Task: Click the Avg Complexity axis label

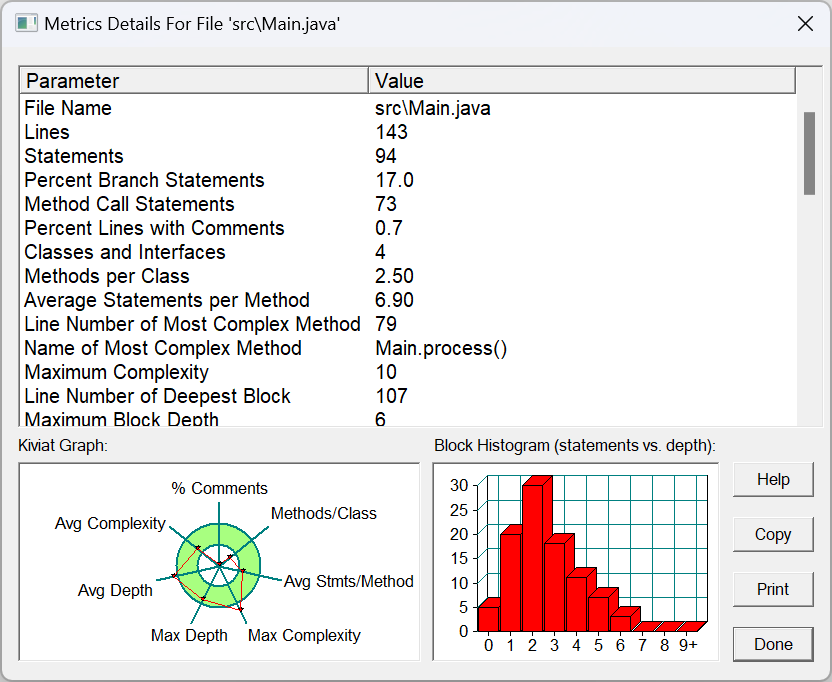Action: point(110,523)
